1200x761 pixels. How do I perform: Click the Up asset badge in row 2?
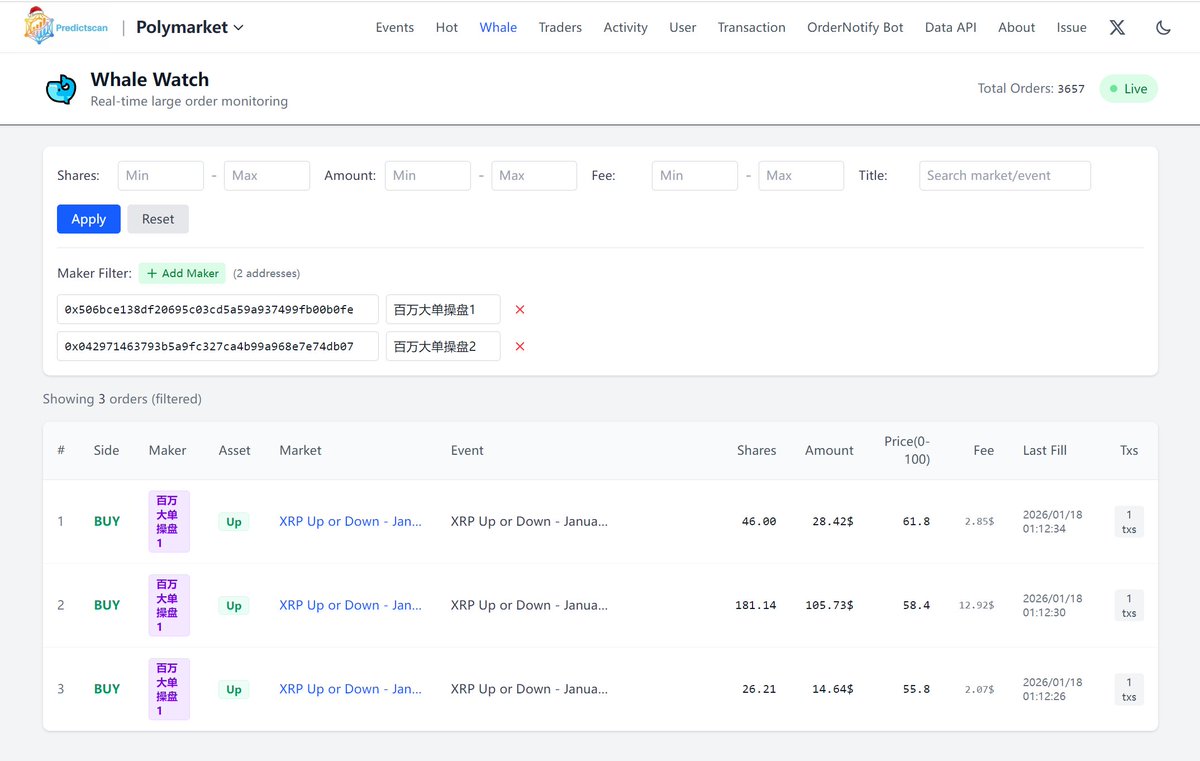pyautogui.click(x=234, y=605)
